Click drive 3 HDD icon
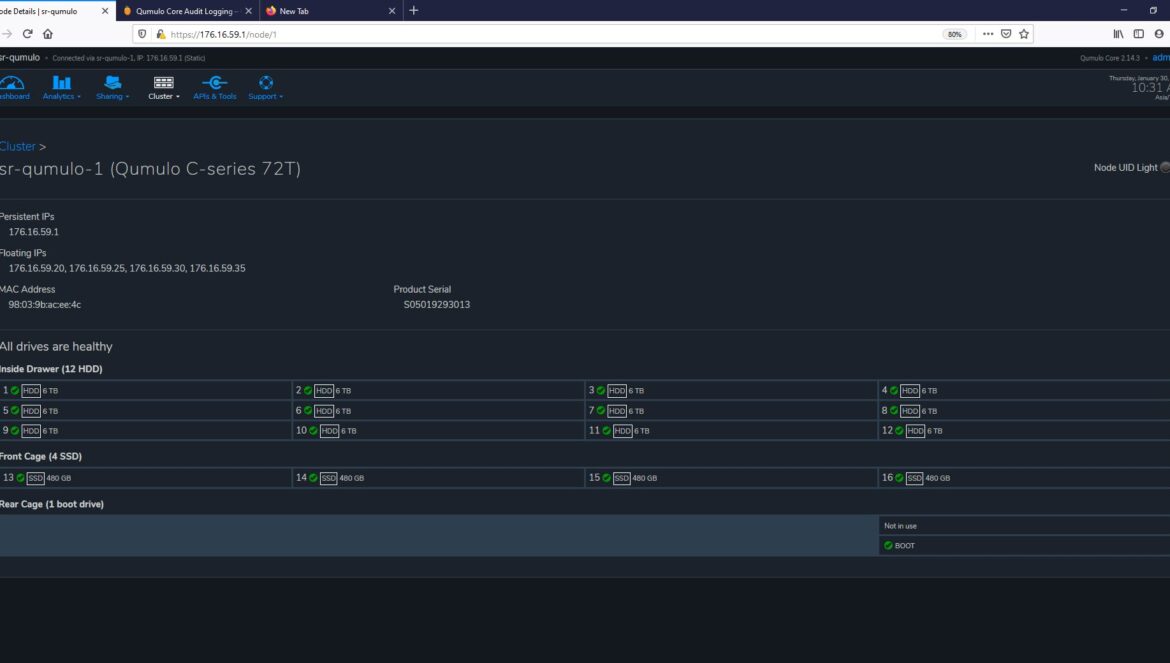Screen dimensions: 1170x663 pyautogui.click(x=617, y=391)
